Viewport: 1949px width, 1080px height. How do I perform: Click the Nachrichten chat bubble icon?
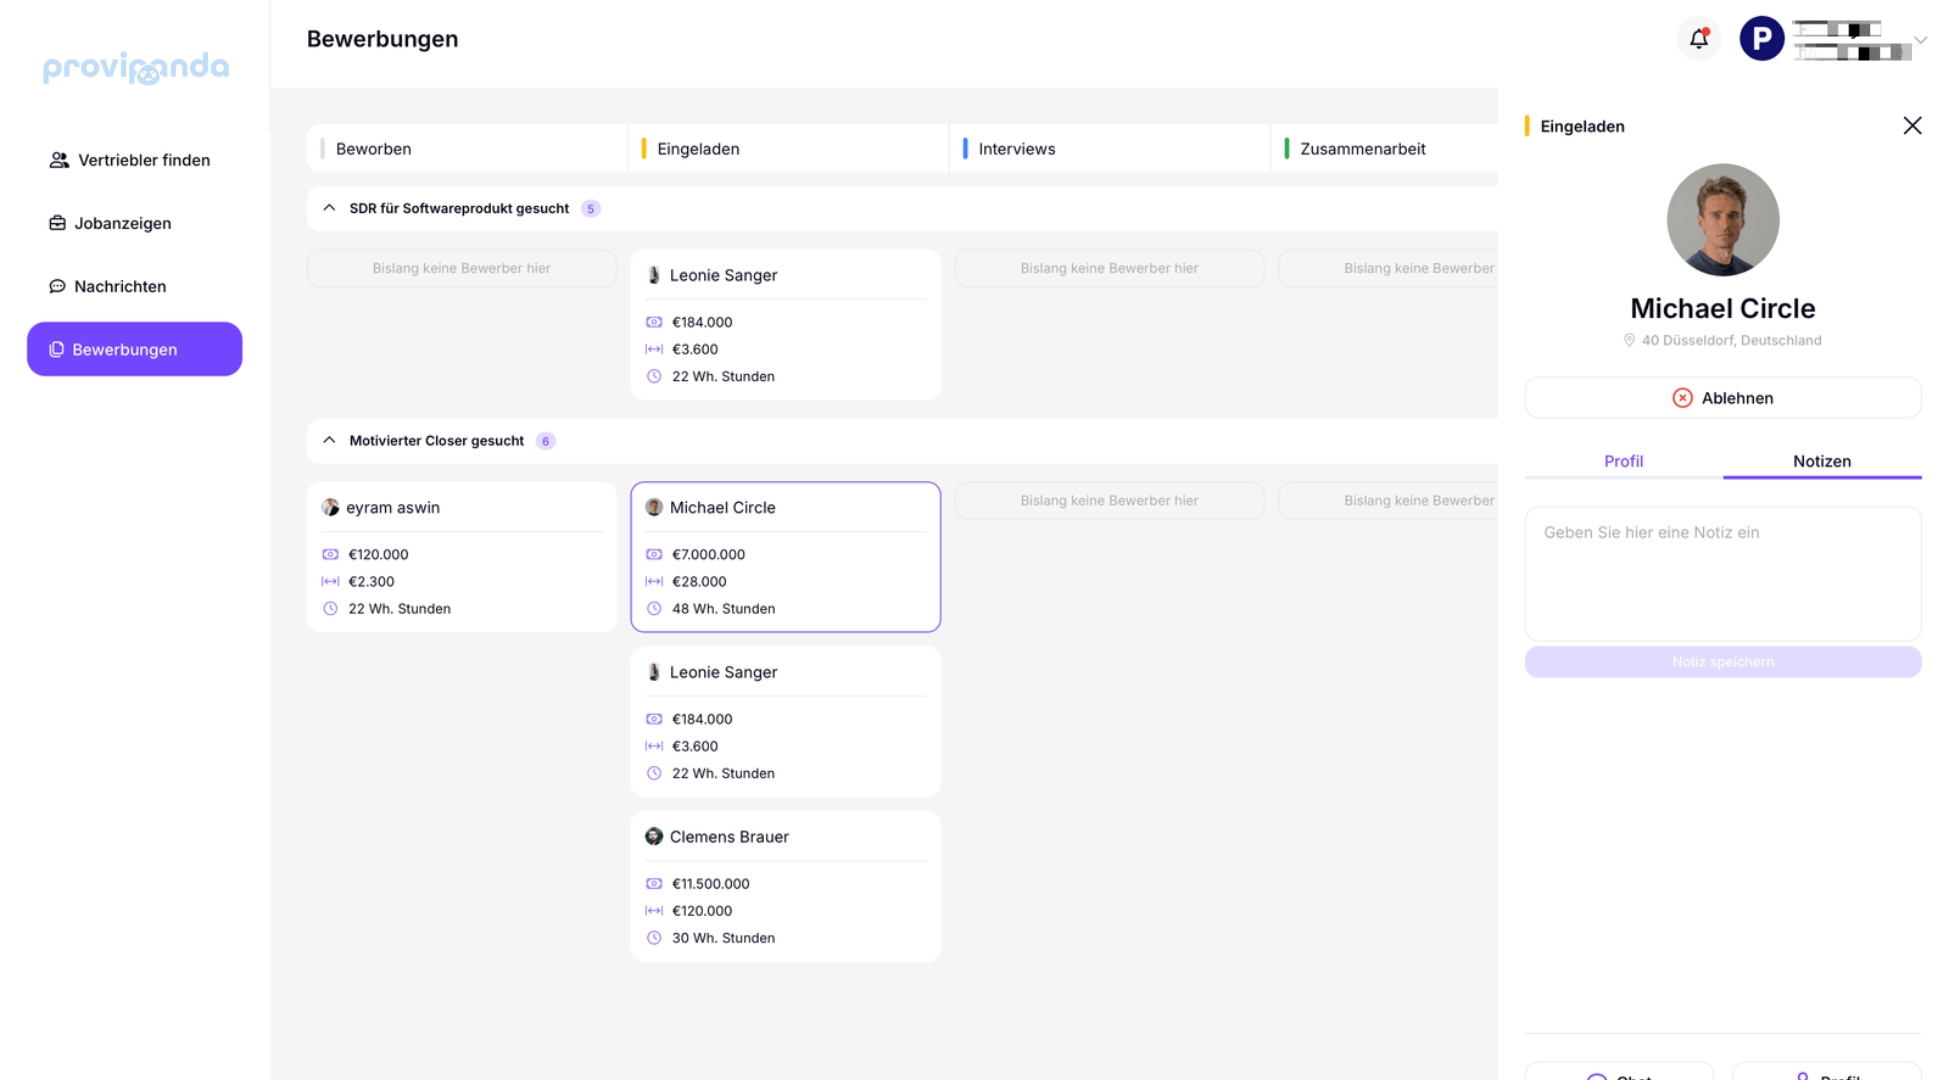(57, 286)
